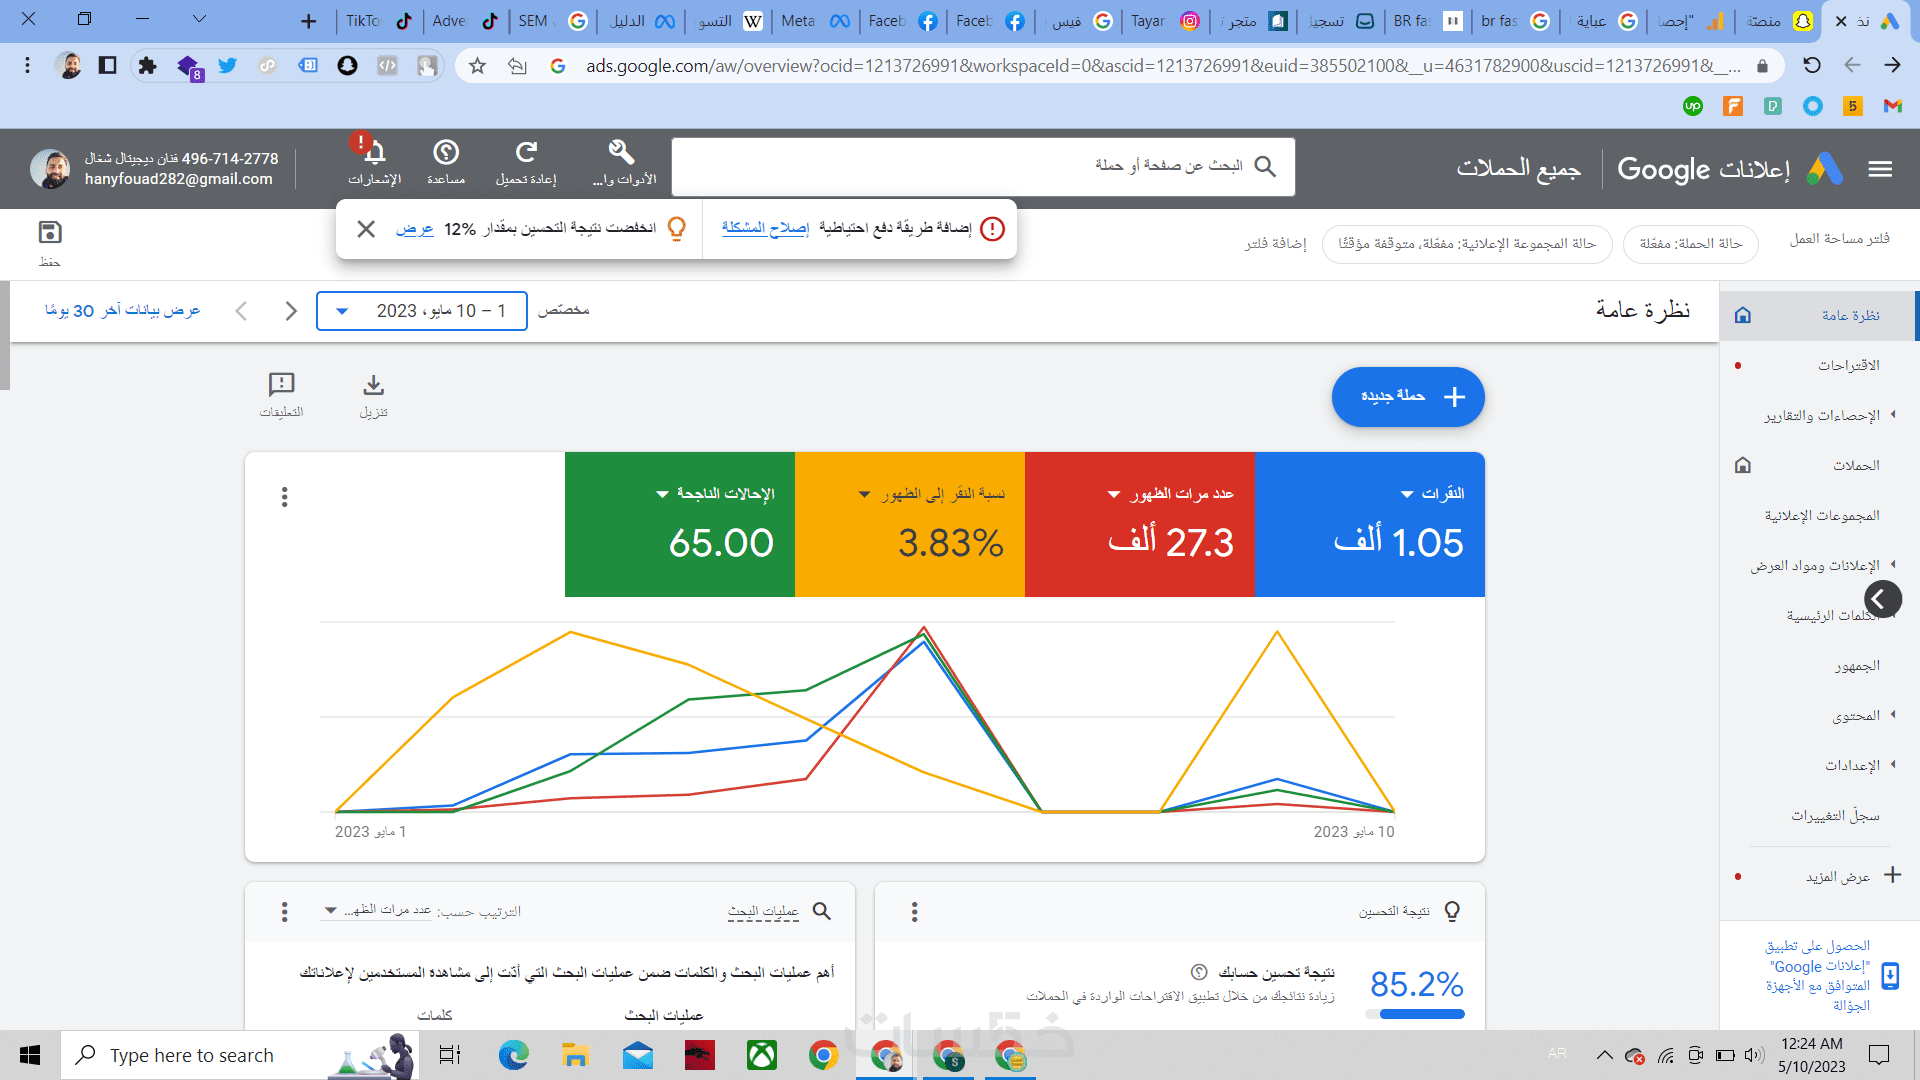
Task: Open the scorecard three-dot options menu
Action: click(285, 497)
